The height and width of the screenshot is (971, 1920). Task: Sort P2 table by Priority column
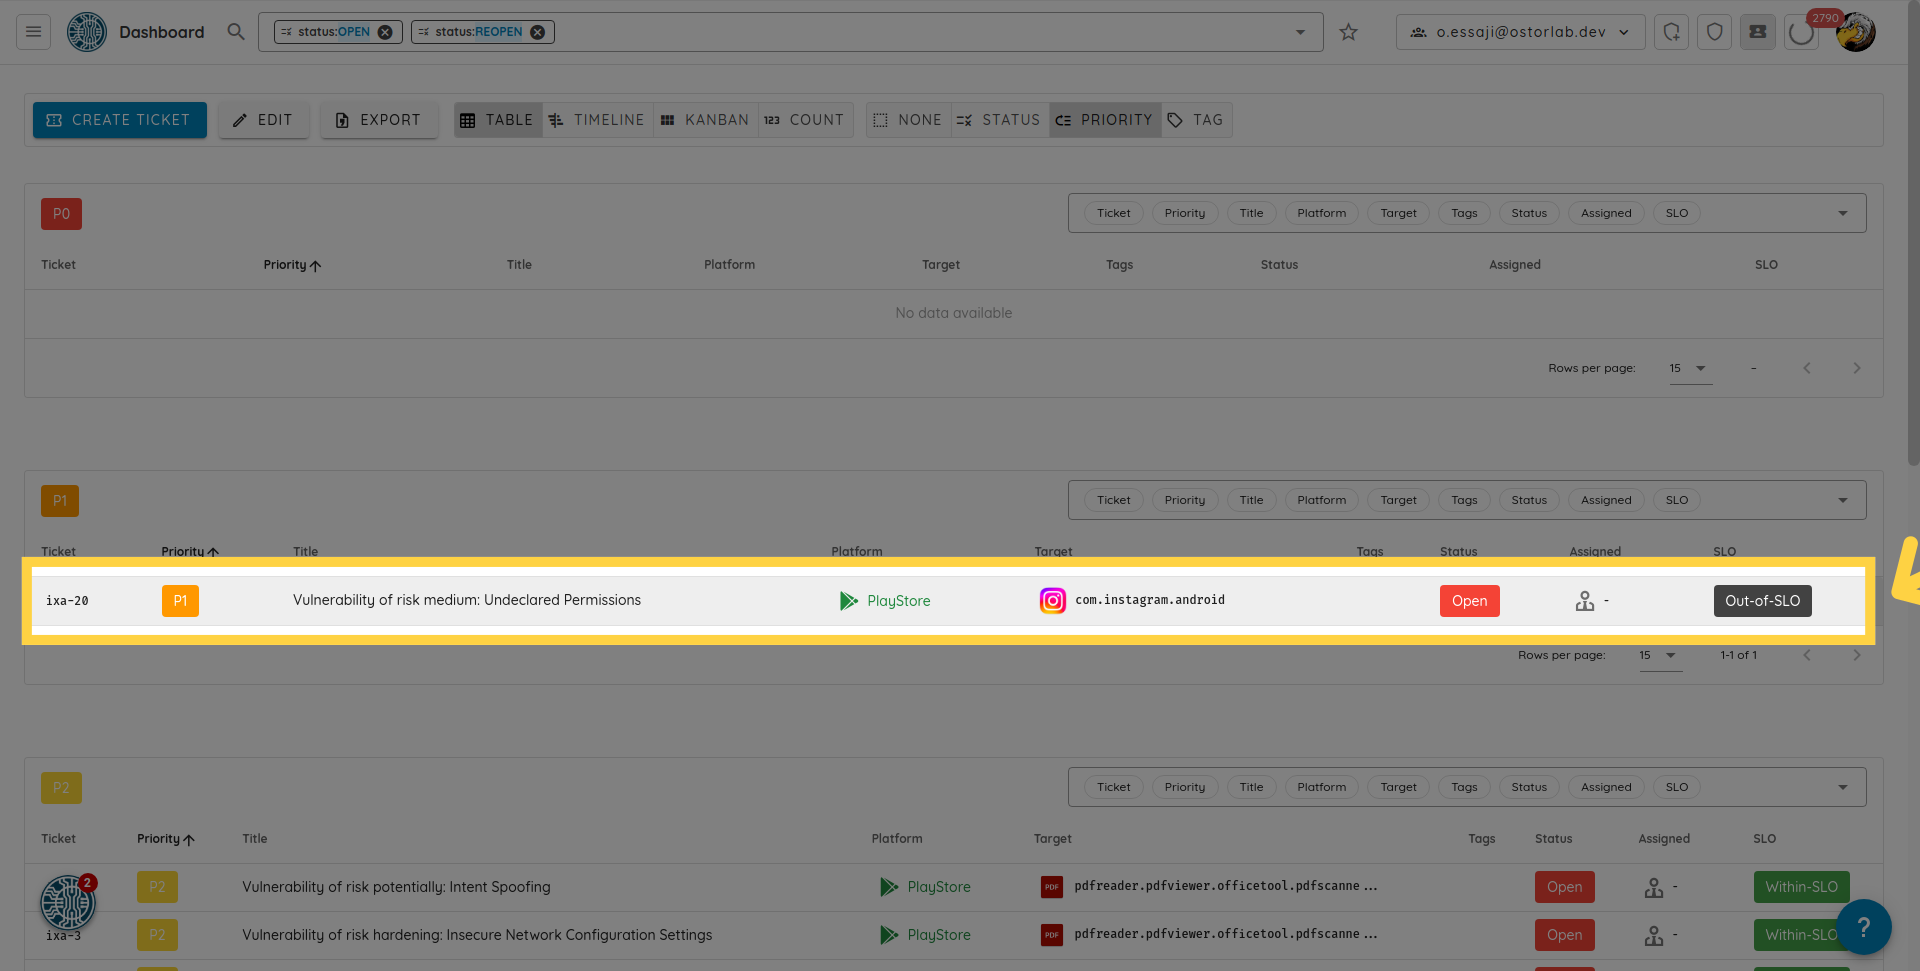(x=165, y=839)
